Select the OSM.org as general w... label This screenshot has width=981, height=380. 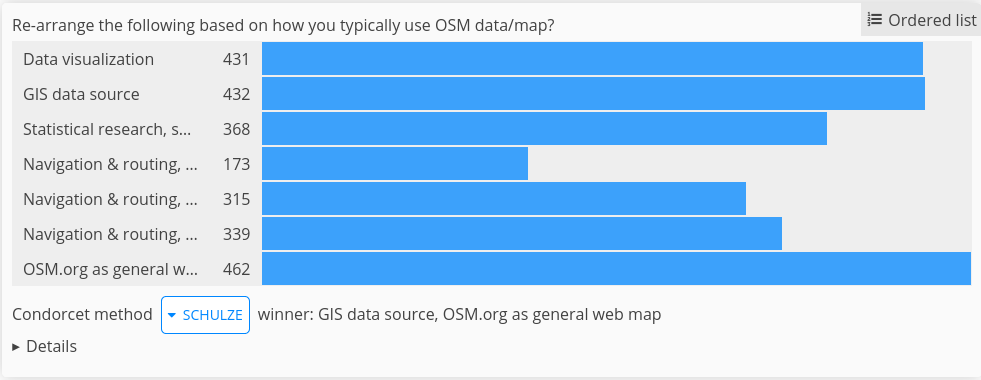coord(110,270)
